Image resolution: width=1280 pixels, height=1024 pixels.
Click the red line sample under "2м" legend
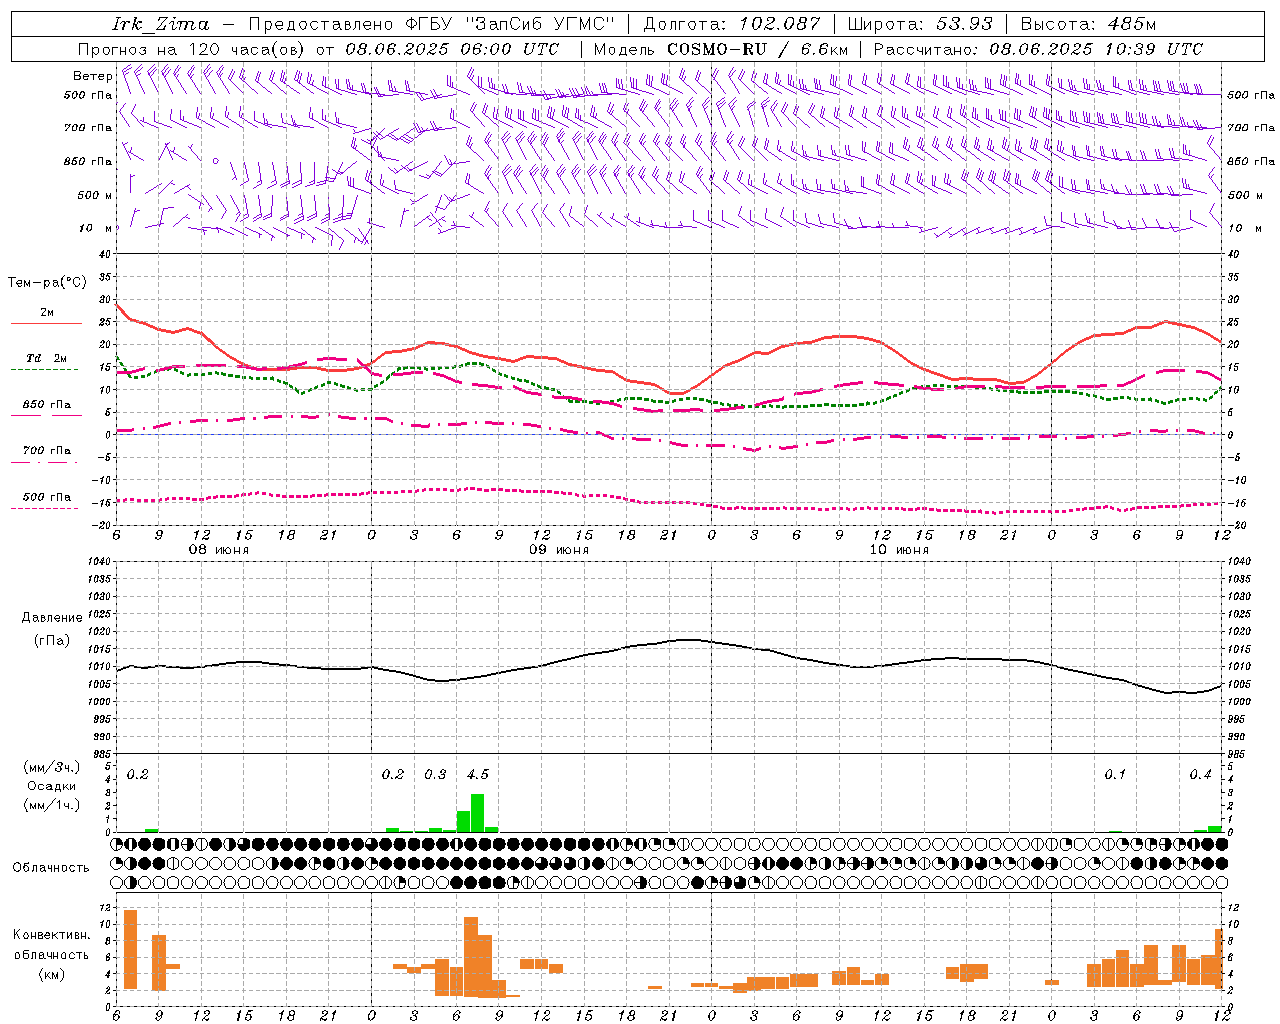tap(46, 324)
